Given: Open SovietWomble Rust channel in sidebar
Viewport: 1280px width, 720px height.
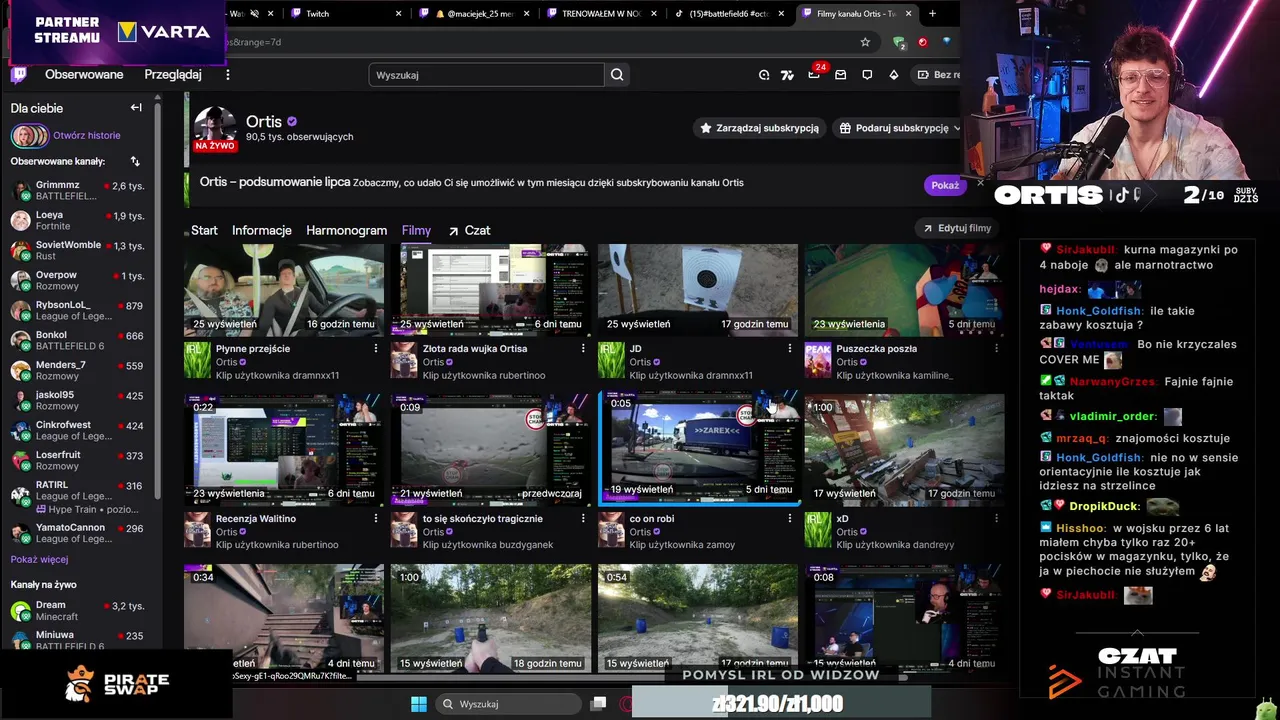Looking at the screenshot, I should (x=78, y=251).
